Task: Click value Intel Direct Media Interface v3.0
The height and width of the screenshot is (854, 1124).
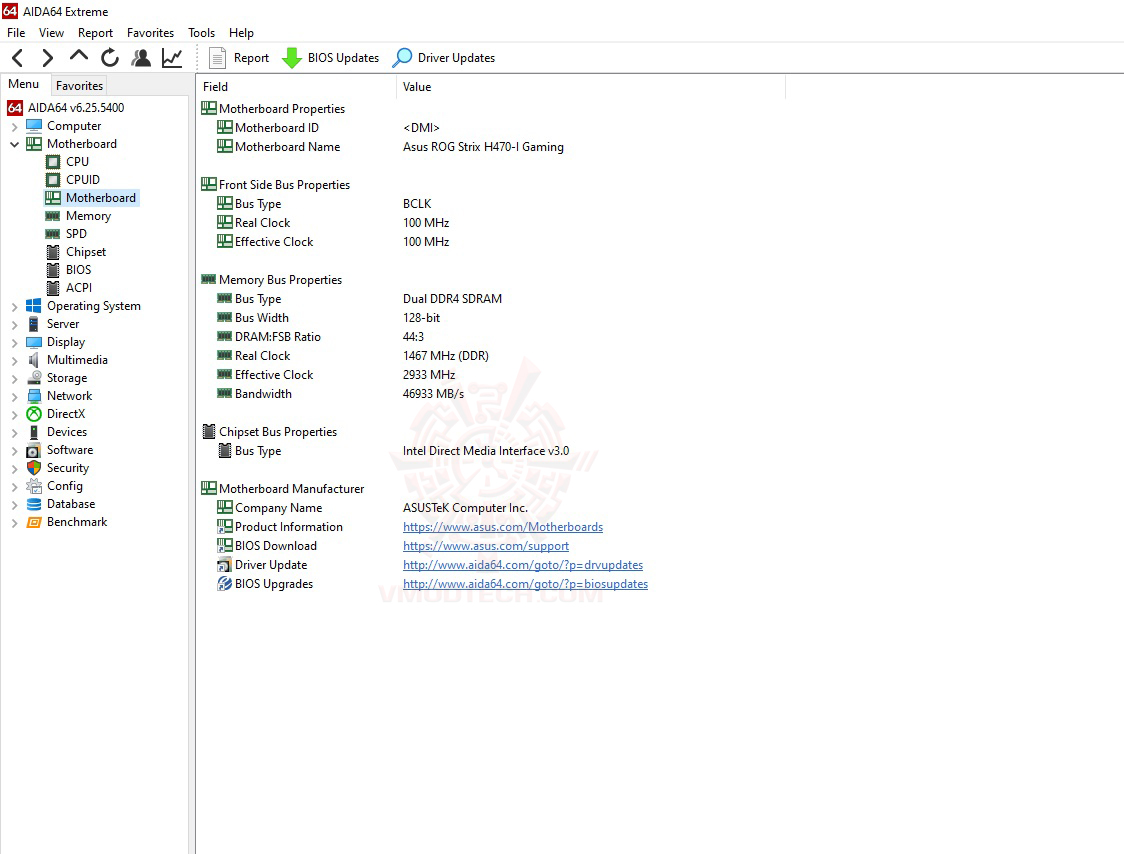Action: pos(486,451)
